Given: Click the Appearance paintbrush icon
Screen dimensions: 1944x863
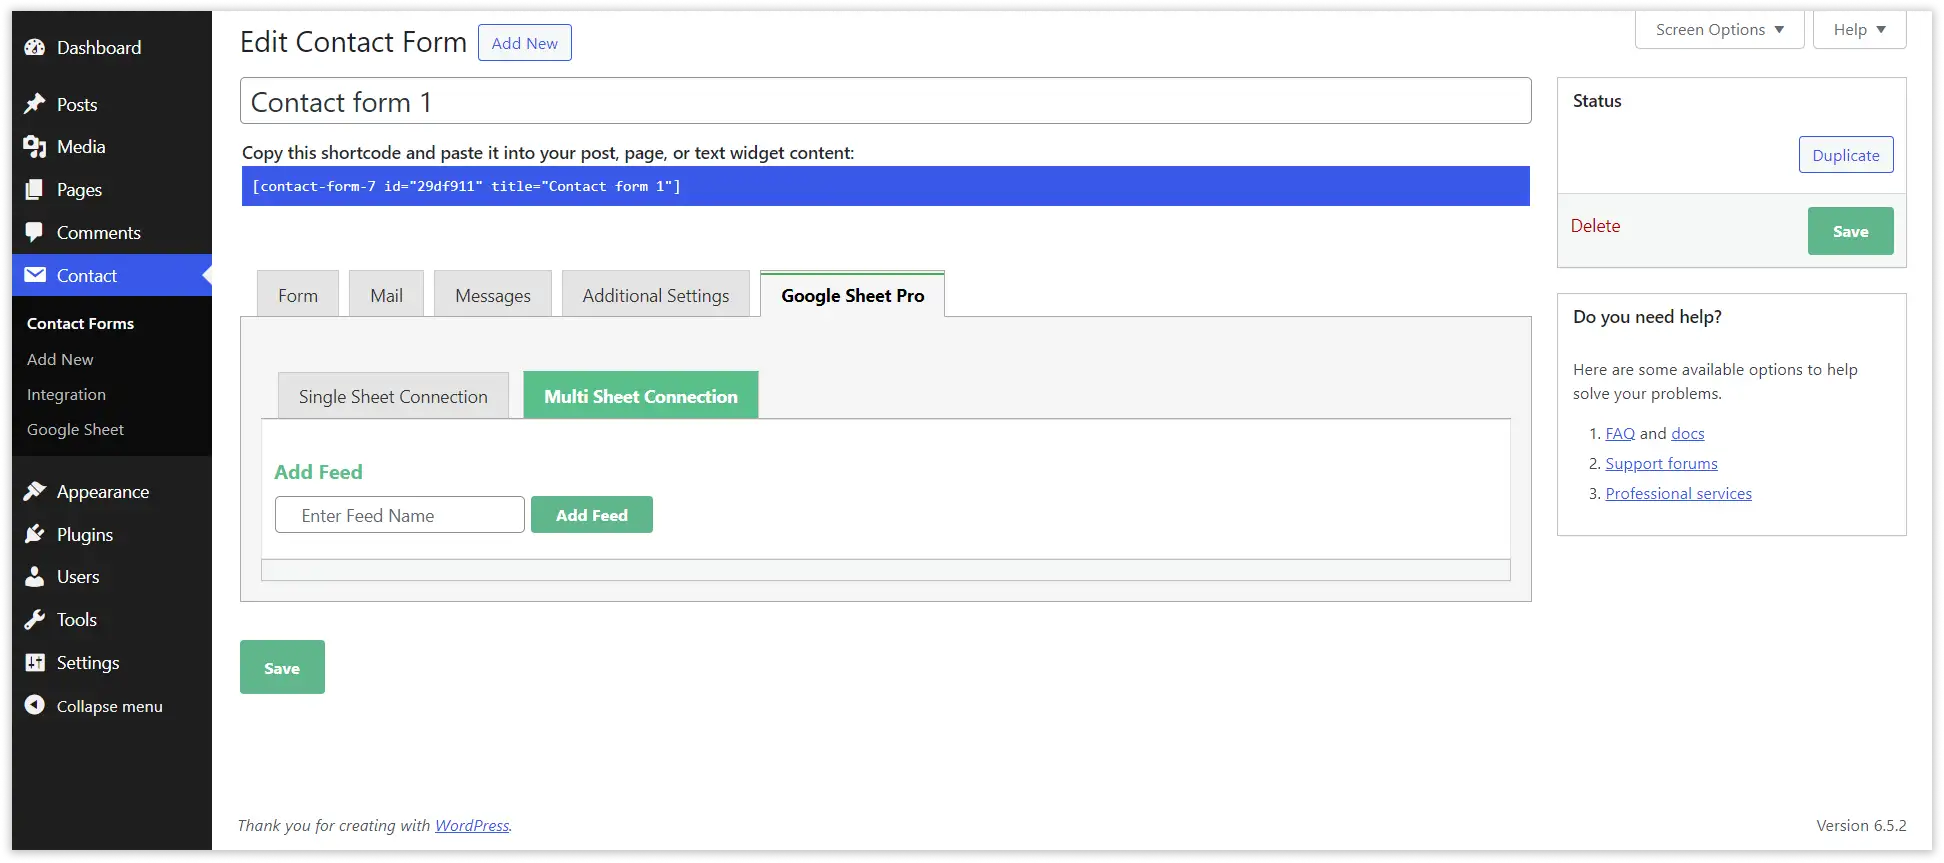Looking at the screenshot, I should (35, 492).
